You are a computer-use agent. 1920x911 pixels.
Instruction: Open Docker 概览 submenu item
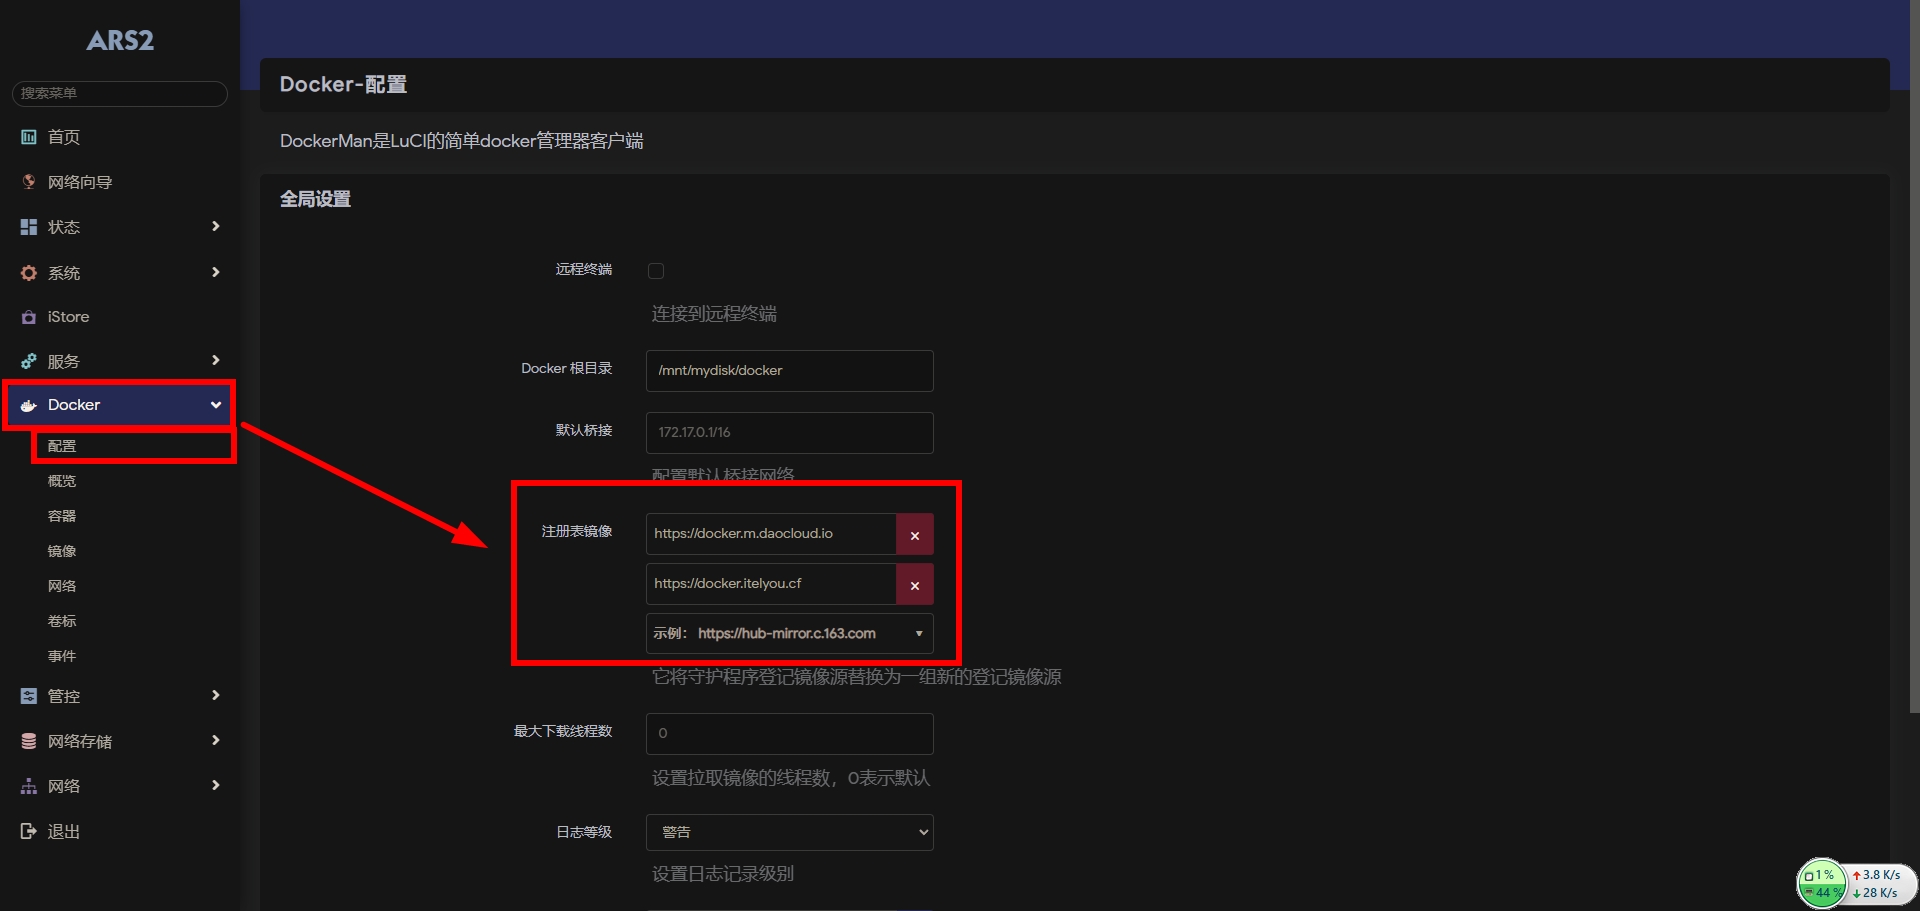tap(62, 481)
